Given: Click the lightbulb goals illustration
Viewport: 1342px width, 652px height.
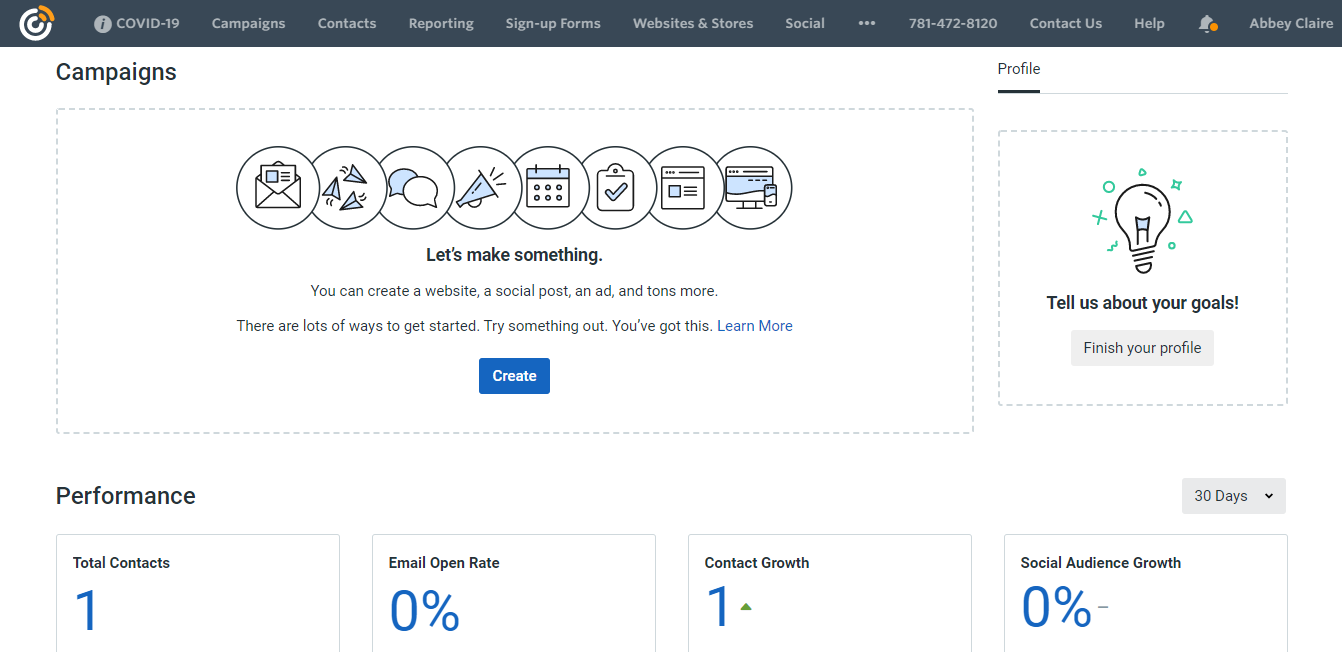Looking at the screenshot, I should click(1142, 222).
